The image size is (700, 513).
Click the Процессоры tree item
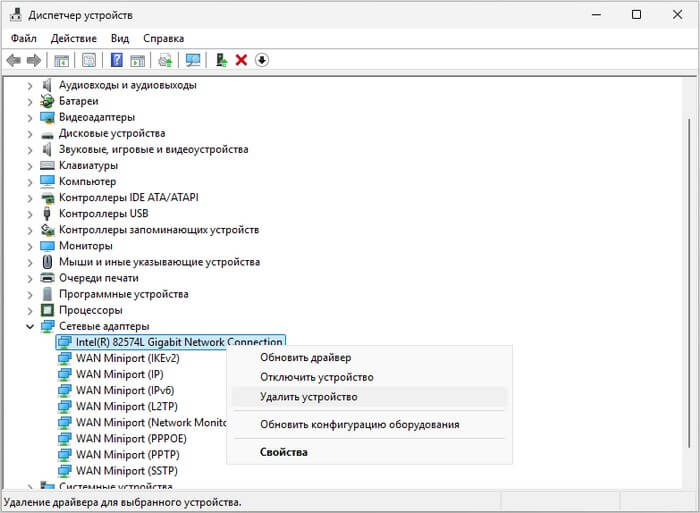90,310
